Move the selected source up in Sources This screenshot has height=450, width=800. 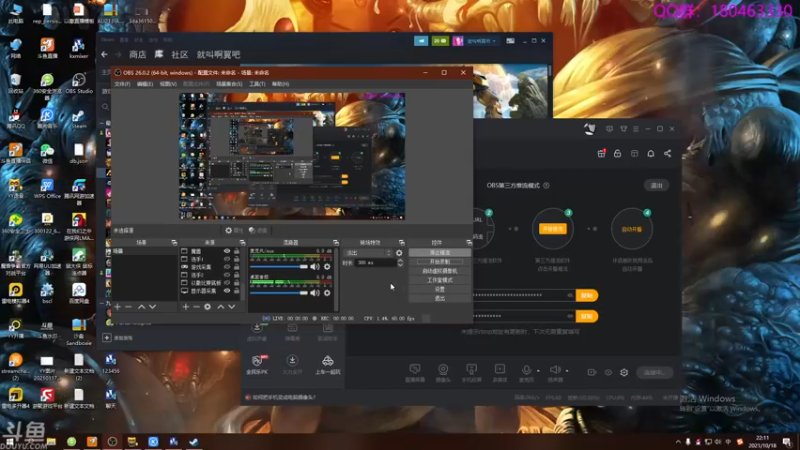(220, 307)
